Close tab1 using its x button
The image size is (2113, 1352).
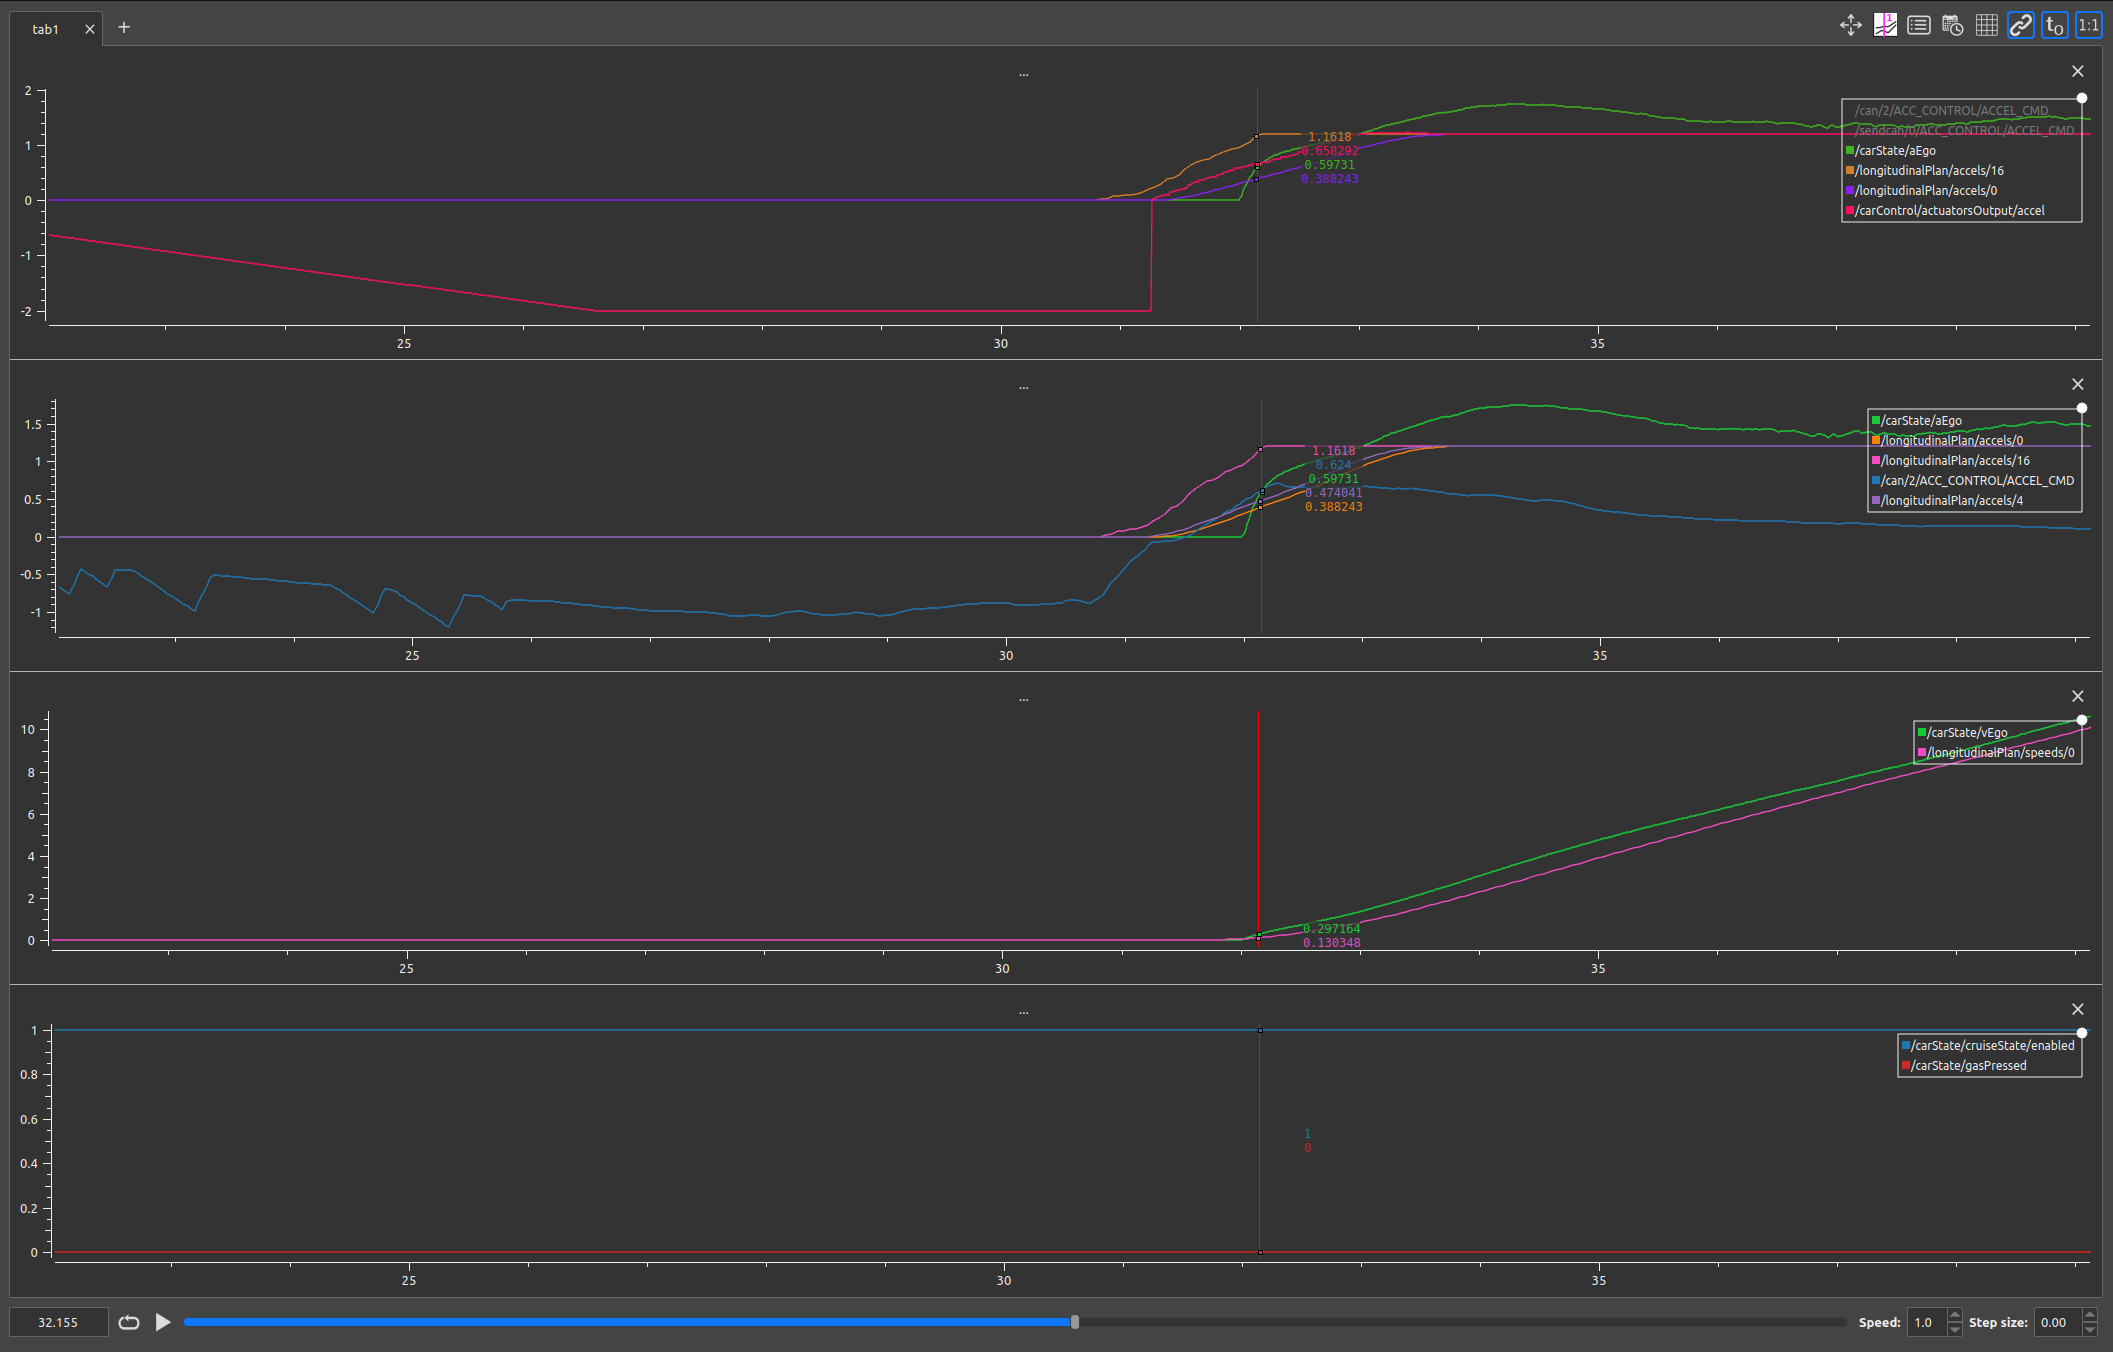(x=90, y=29)
